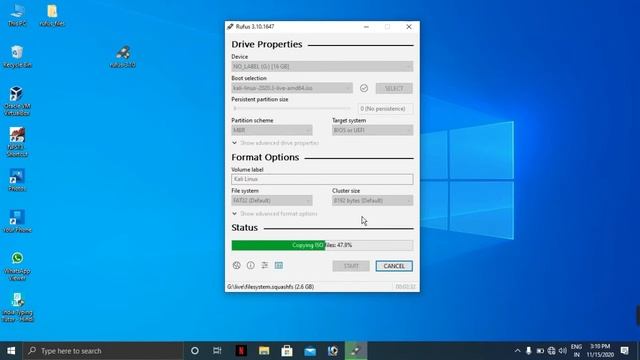Click the SELECT button
The image size is (640, 360).
(x=394, y=88)
